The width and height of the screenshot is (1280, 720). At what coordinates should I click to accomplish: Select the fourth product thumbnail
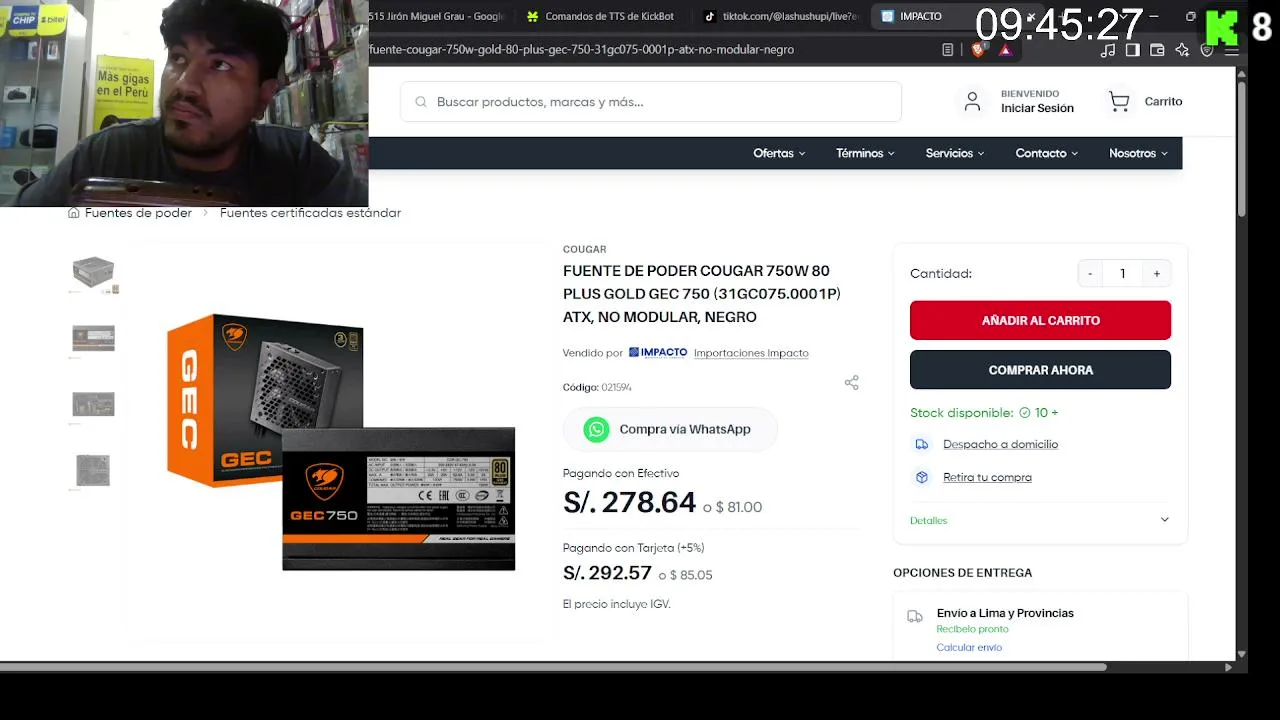point(93,471)
